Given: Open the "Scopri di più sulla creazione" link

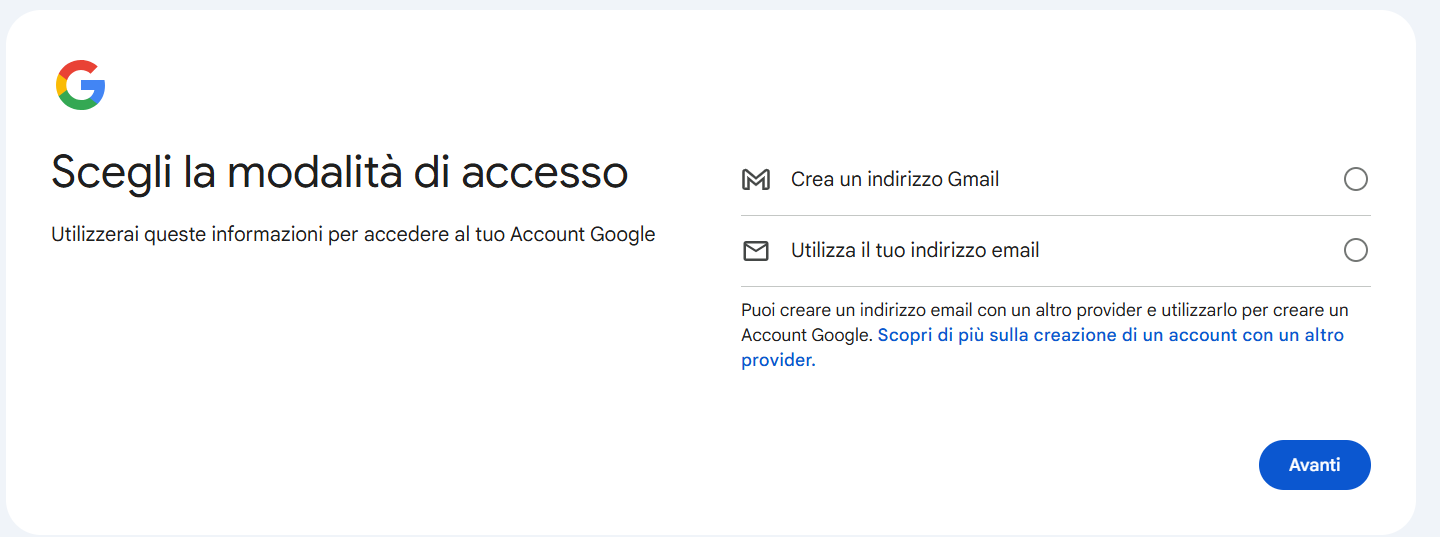Looking at the screenshot, I should pyautogui.click(x=1110, y=335).
